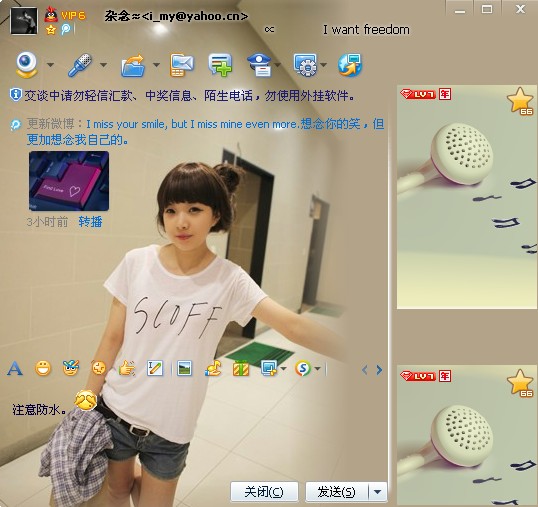Click the police cap report icon

(260, 65)
